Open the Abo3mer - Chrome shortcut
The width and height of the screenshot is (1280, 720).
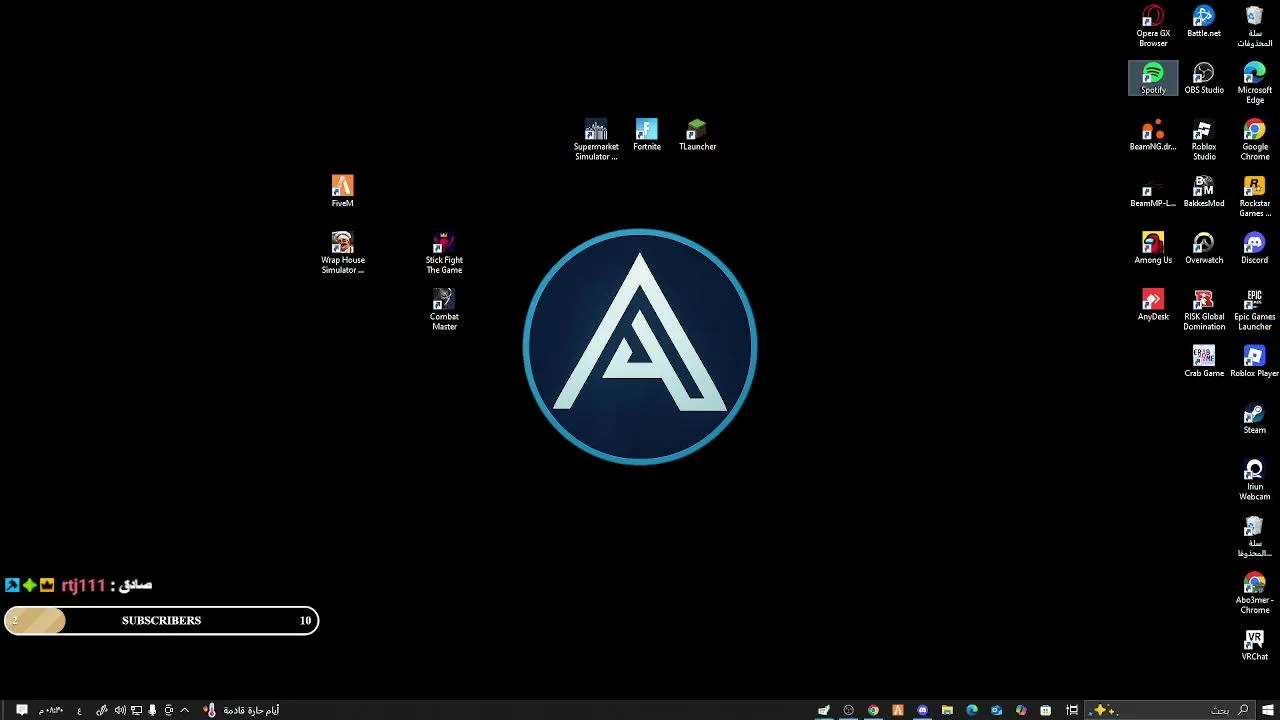point(1255,593)
